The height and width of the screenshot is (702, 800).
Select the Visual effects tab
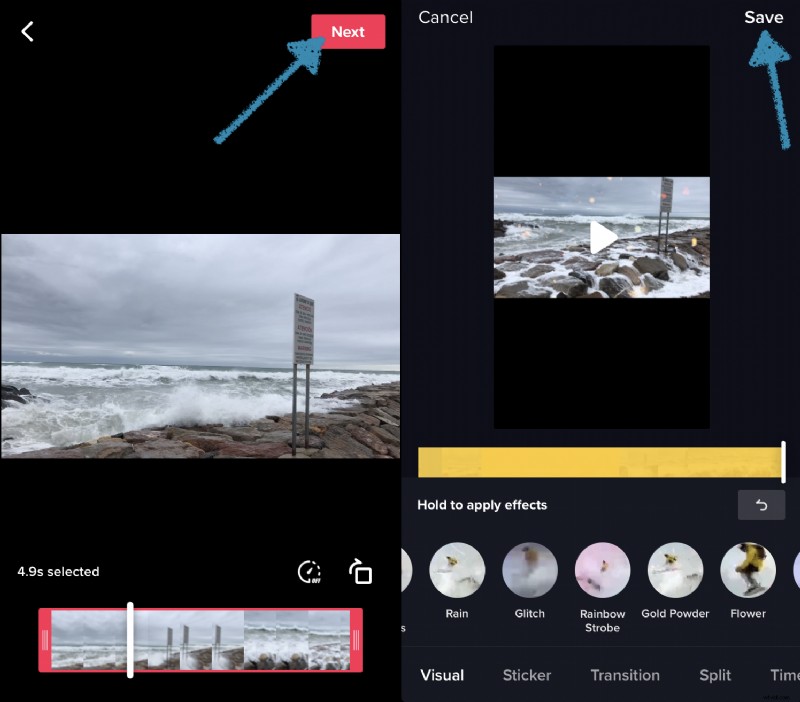pyautogui.click(x=442, y=675)
